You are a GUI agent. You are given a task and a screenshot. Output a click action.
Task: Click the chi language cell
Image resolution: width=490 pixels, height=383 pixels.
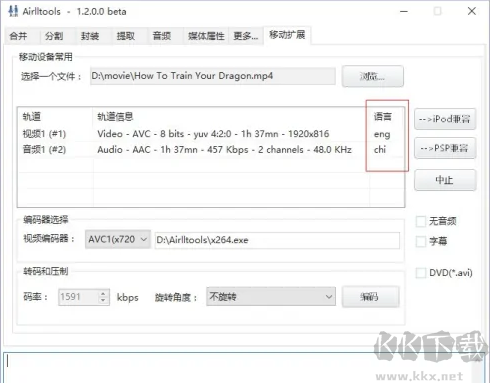pos(380,149)
